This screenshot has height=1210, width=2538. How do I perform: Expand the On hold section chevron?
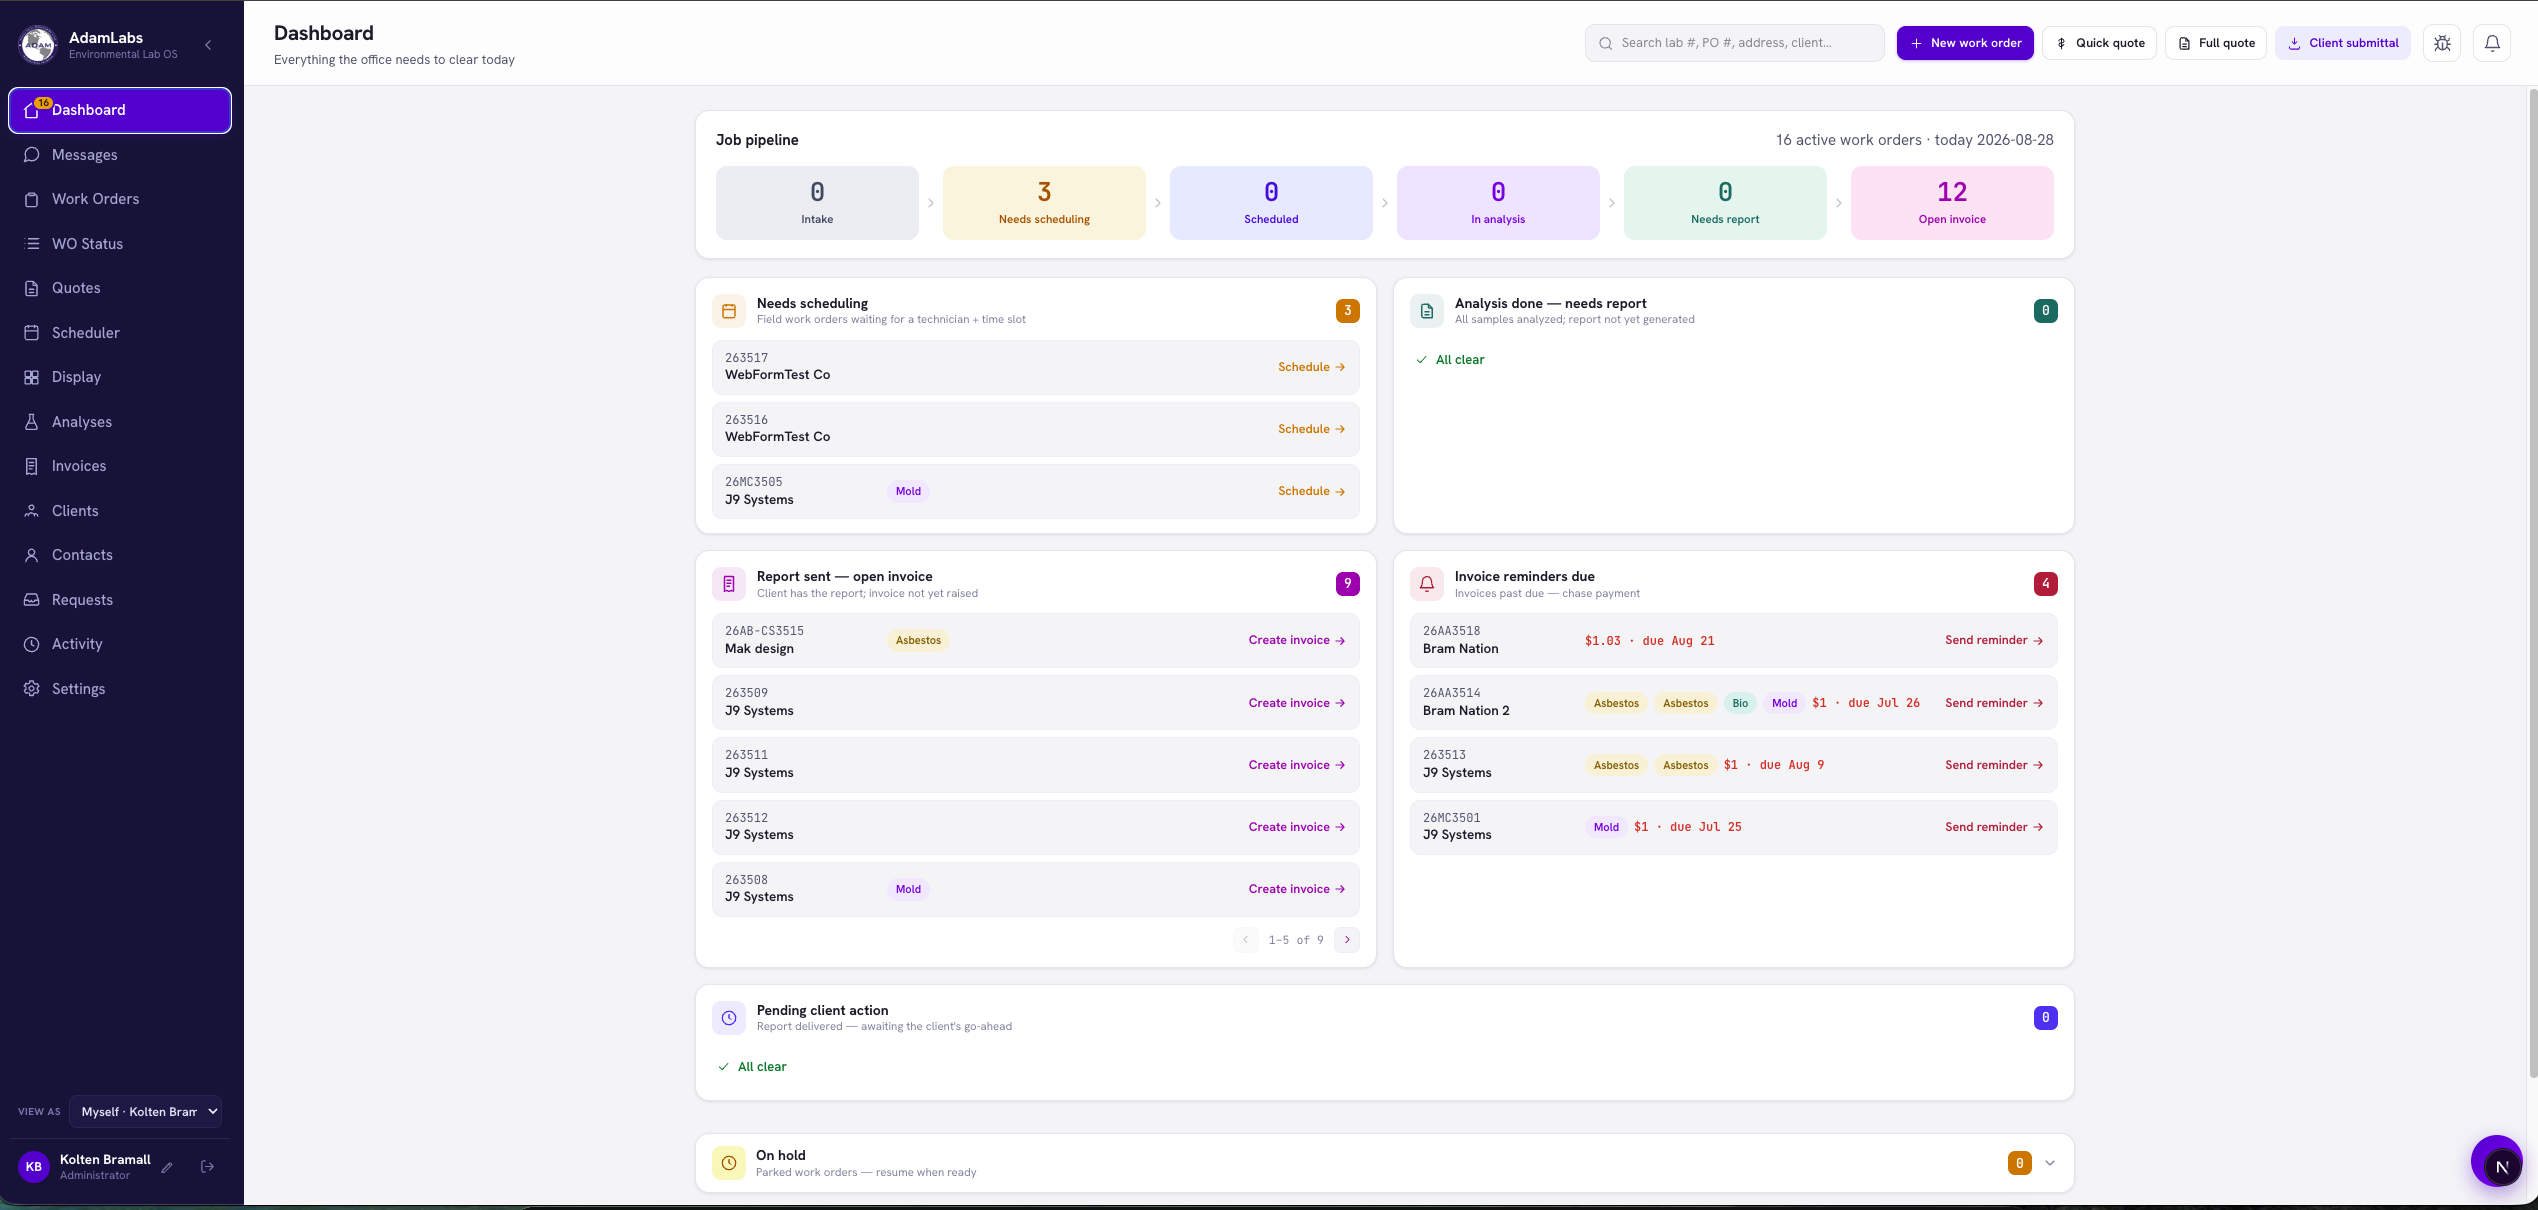pyautogui.click(x=2050, y=1163)
